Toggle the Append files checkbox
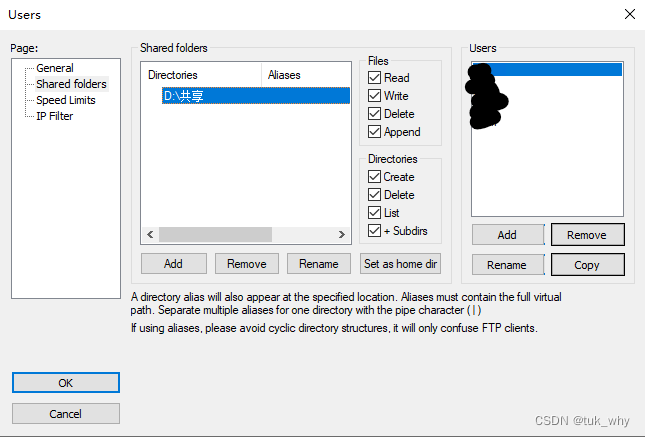Image resolution: width=645 pixels, height=437 pixels. [375, 132]
